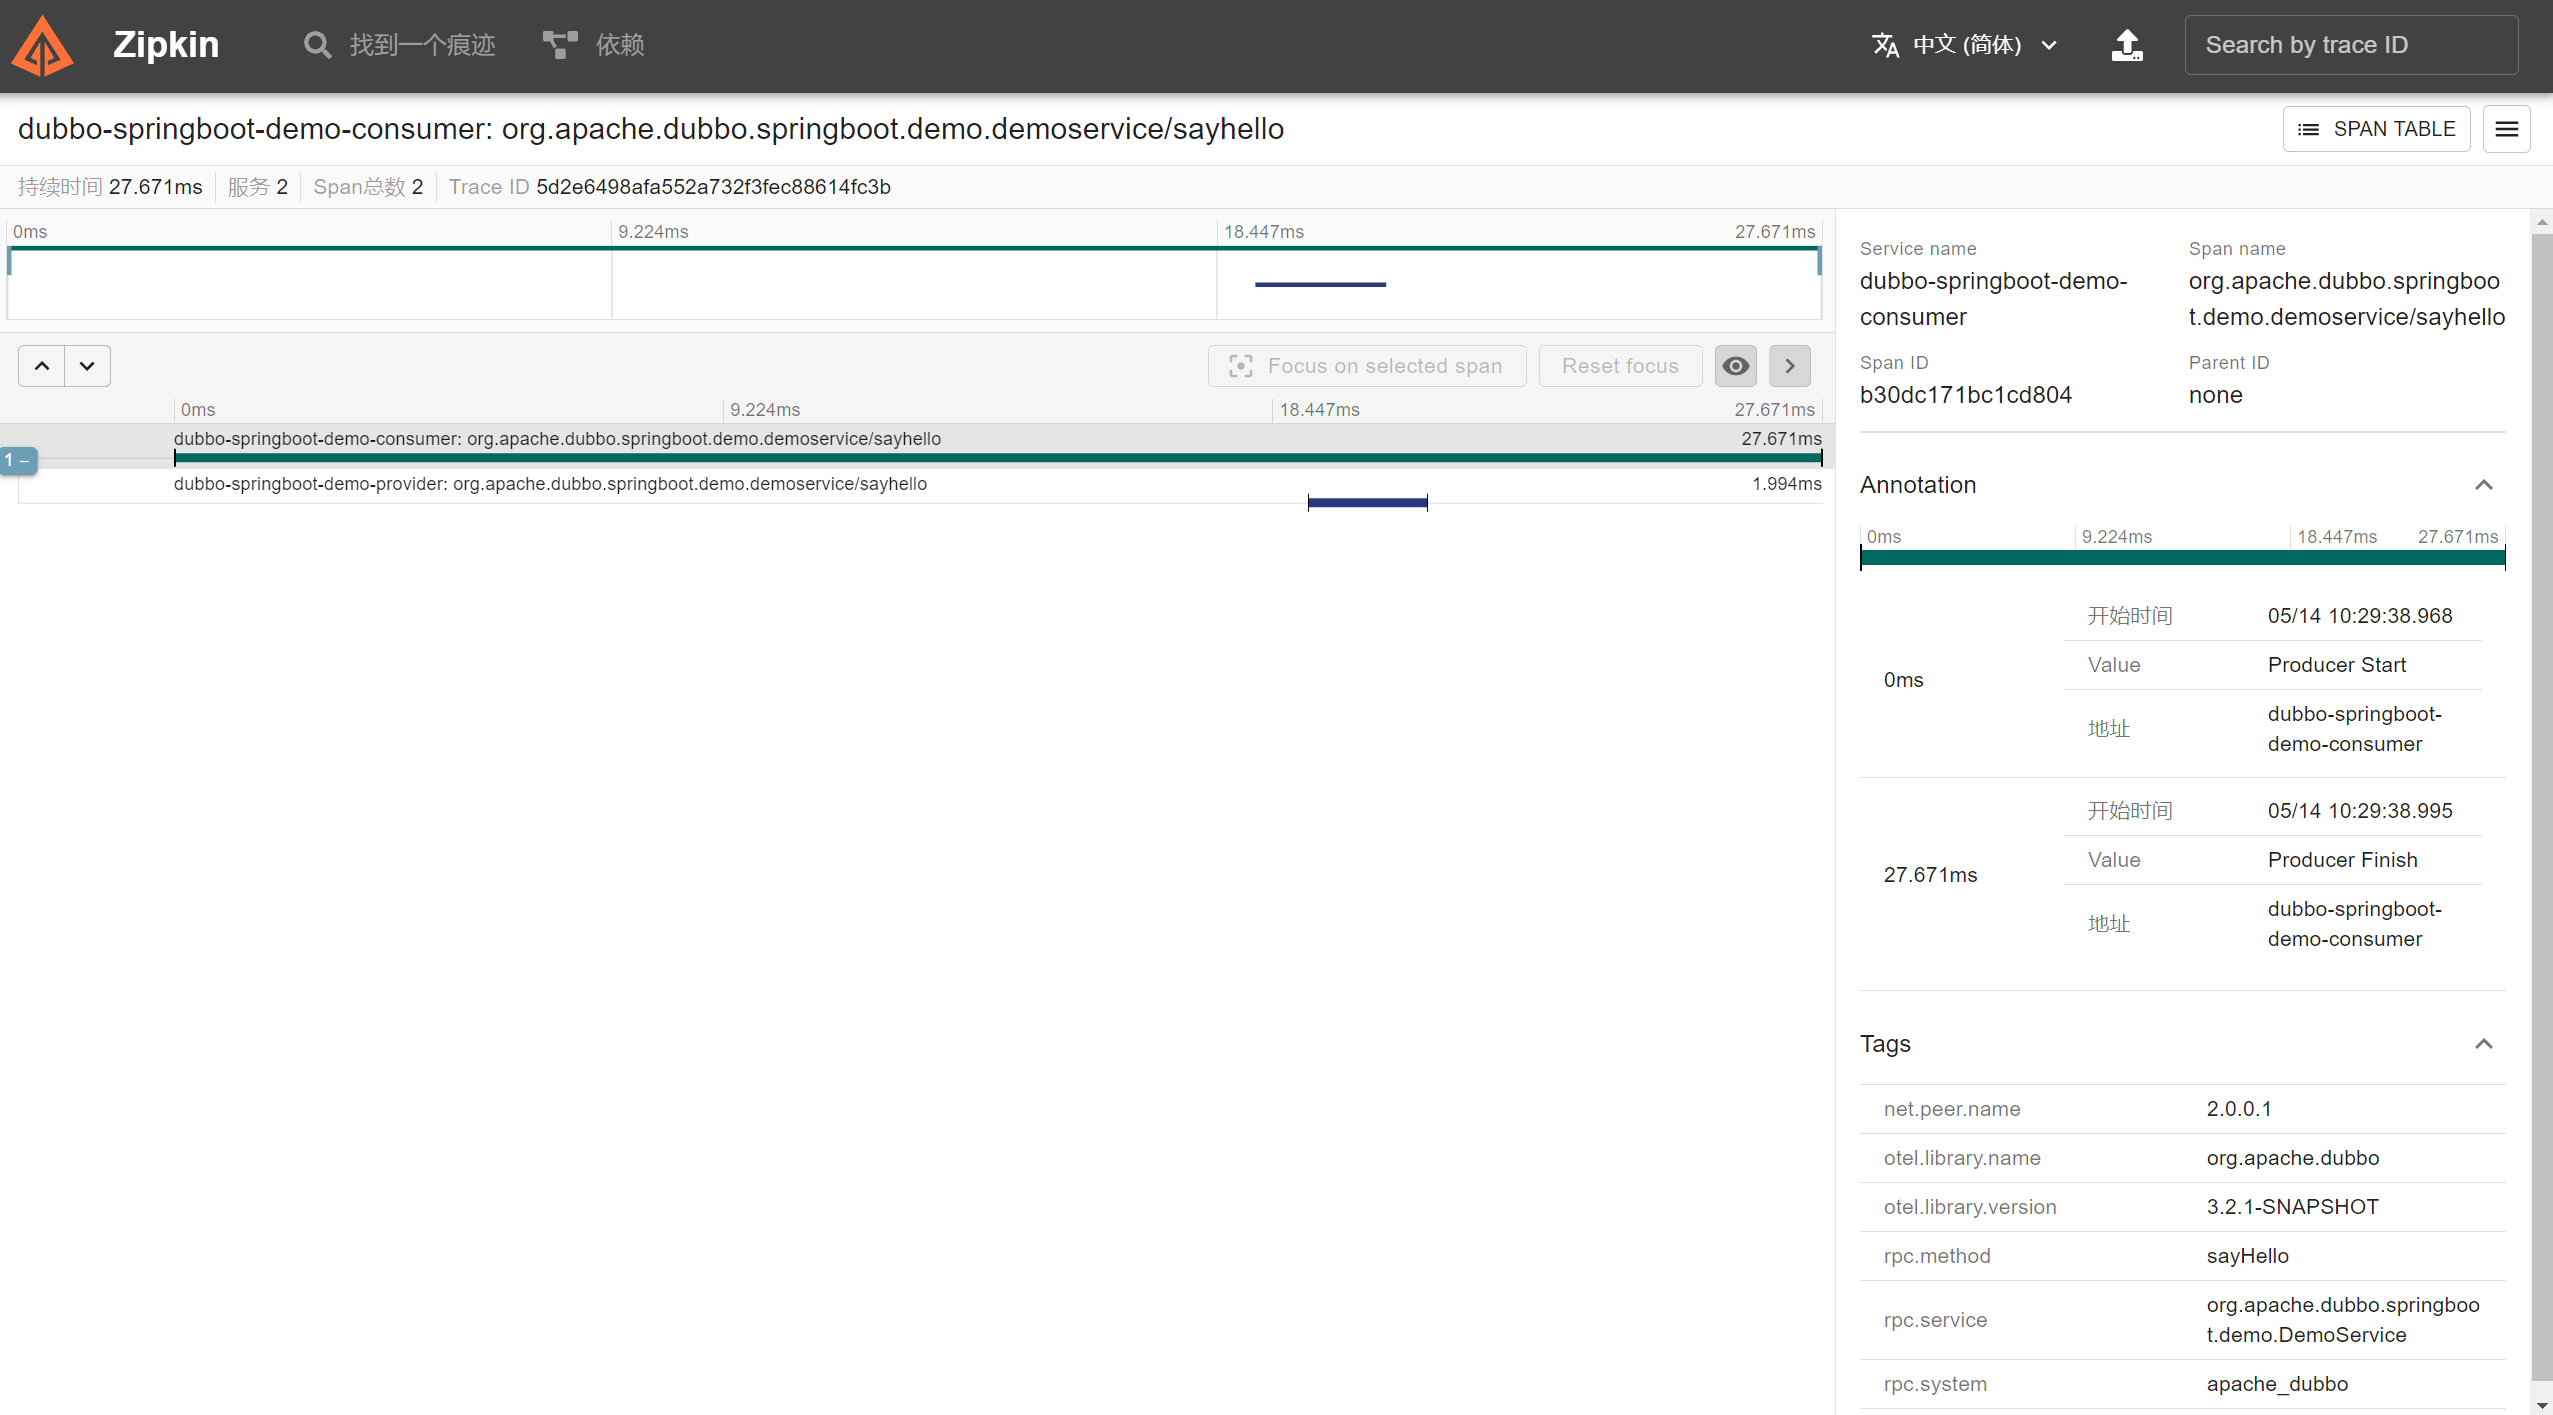Collapse span detail panel with right chevron
Screen dimensions: 2553x1415
click(1789, 366)
